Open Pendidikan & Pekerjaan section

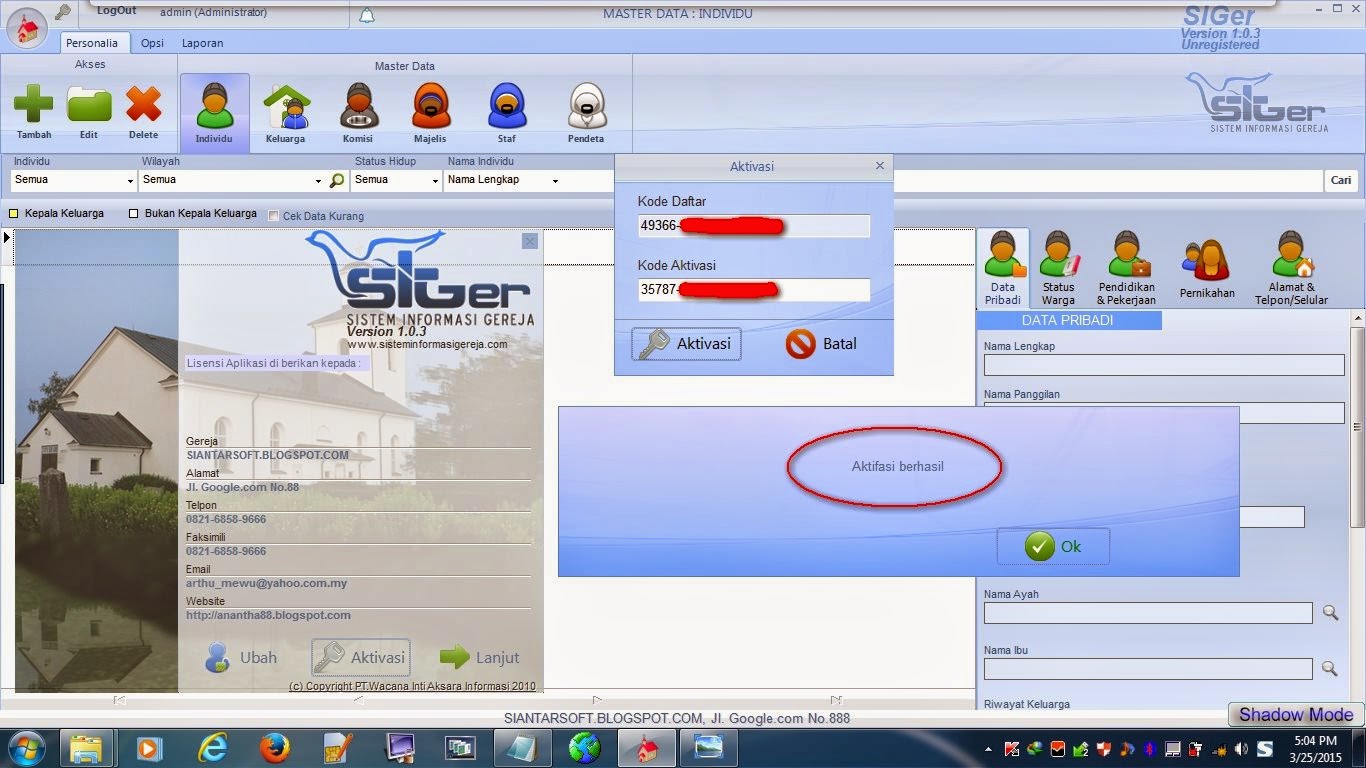tap(1126, 267)
